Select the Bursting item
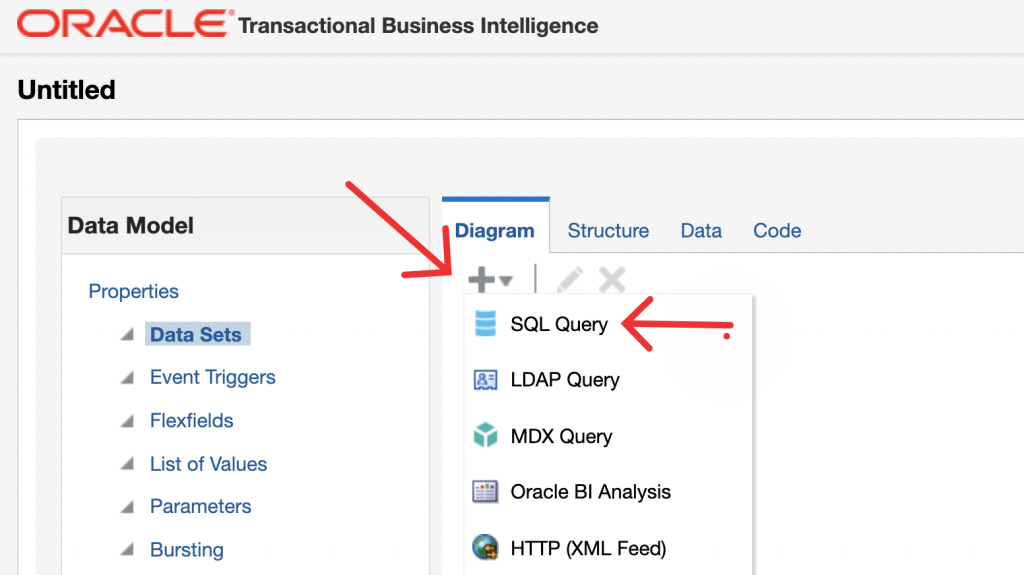Screen dimensions: 1024x575 click(x=186, y=550)
